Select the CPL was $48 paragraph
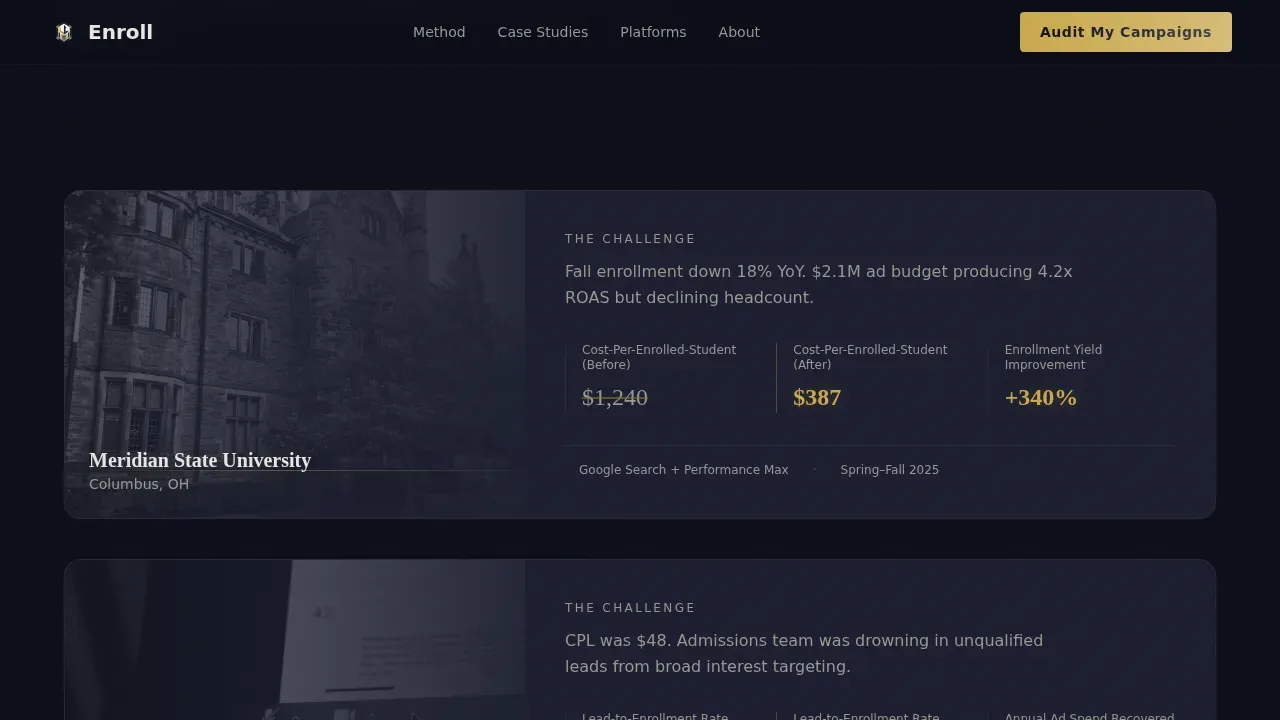Viewport: 1280px width, 720px height. click(804, 653)
